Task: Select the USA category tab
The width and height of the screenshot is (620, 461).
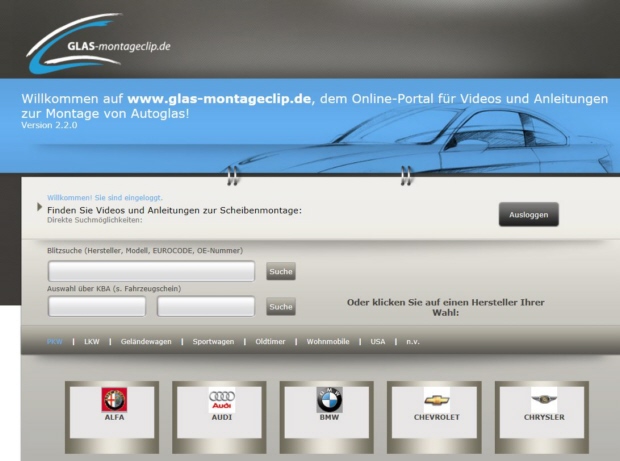Action: click(378, 342)
